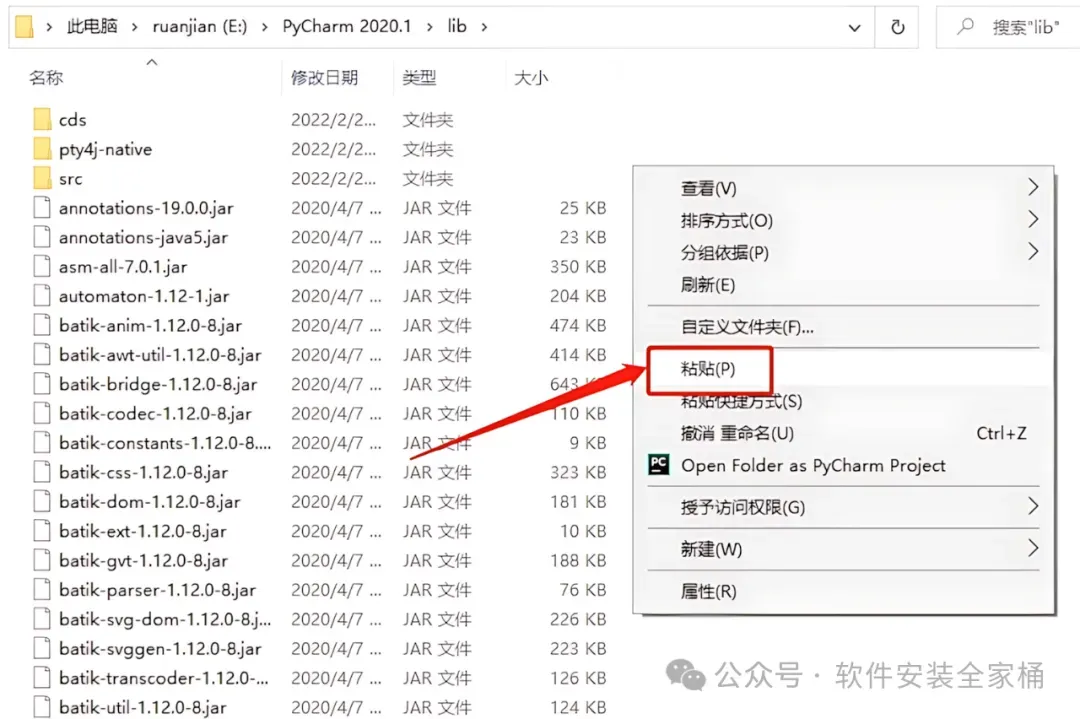Click the folder icon in address bar
The image size is (1080, 719).
click(24, 27)
